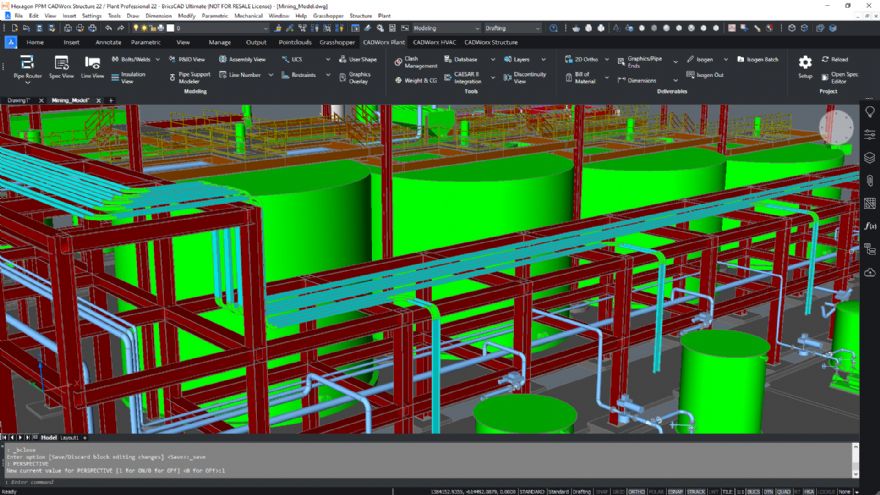Open the Pipe Router tool
The height and width of the screenshot is (495, 880).
pyautogui.click(x=27, y=66)
